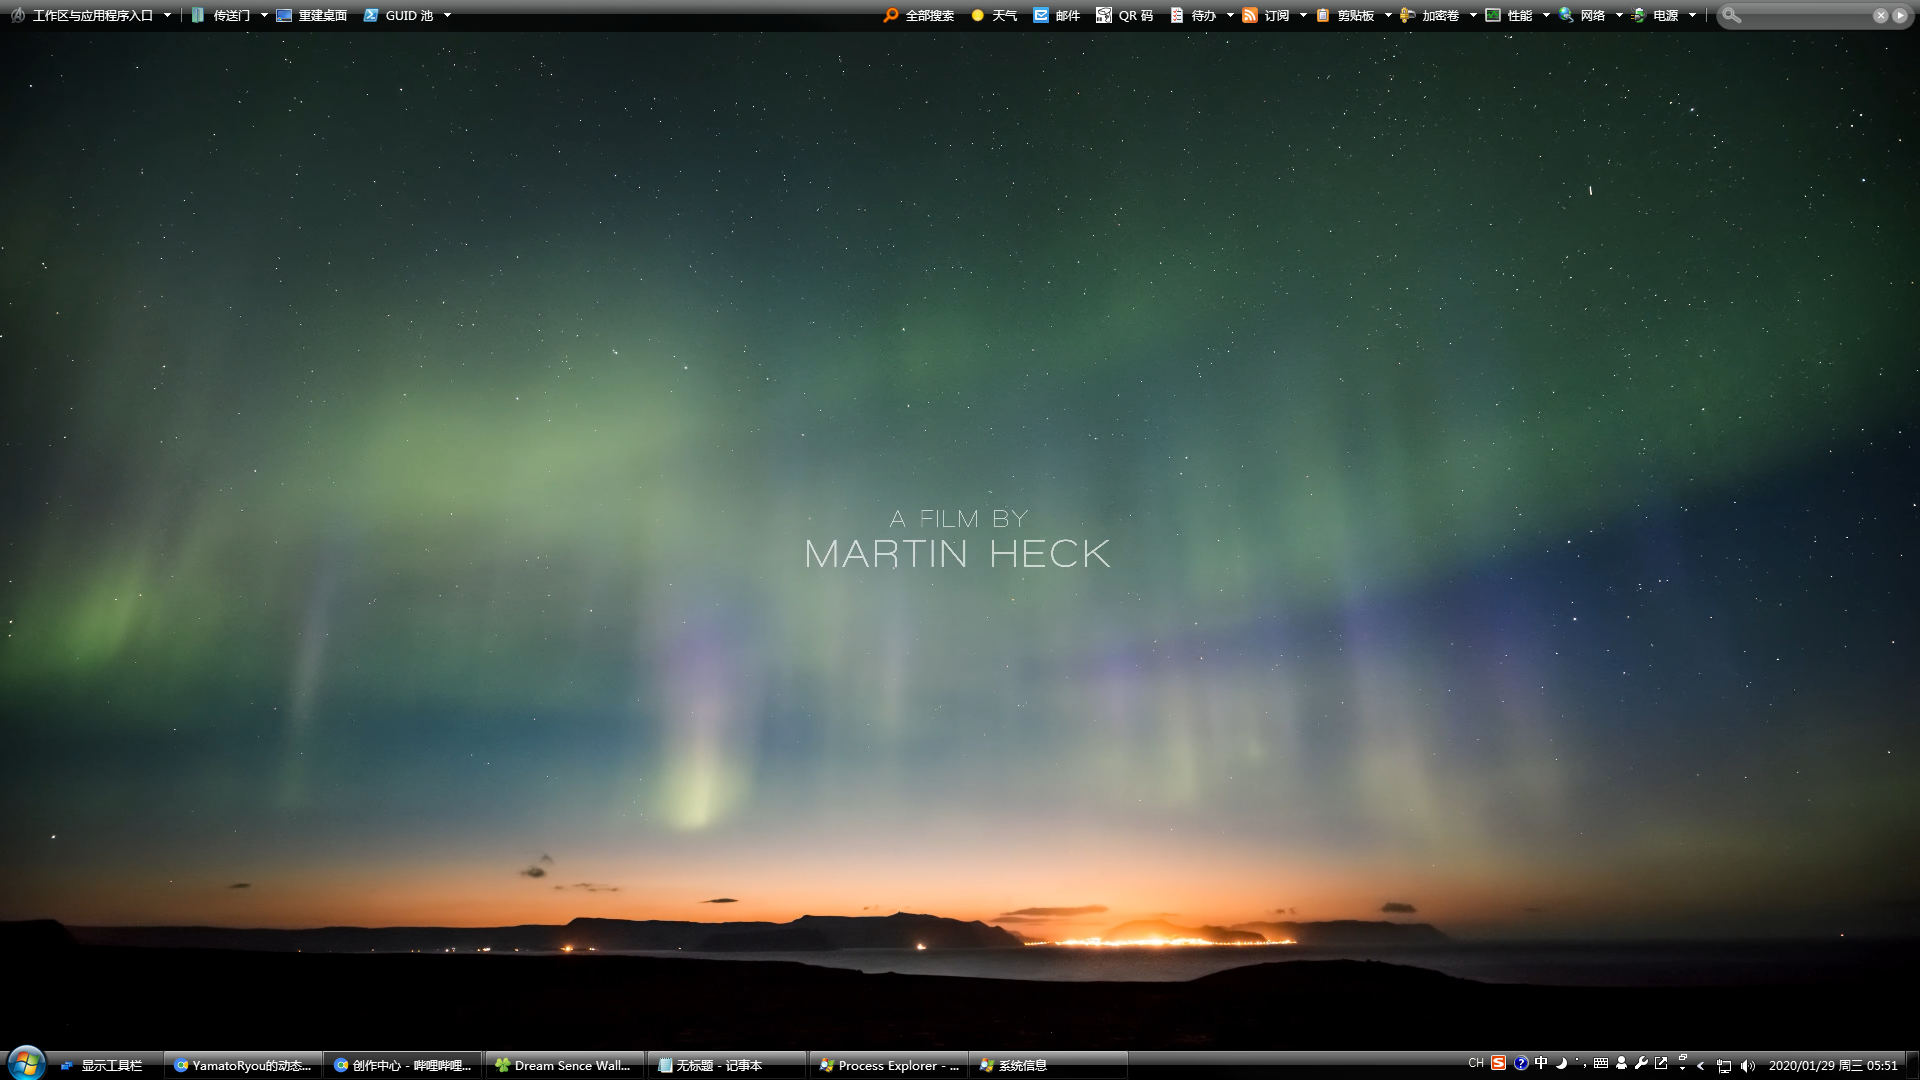Switch to Process Explorer taskbar window

(x=889, y=1066)
